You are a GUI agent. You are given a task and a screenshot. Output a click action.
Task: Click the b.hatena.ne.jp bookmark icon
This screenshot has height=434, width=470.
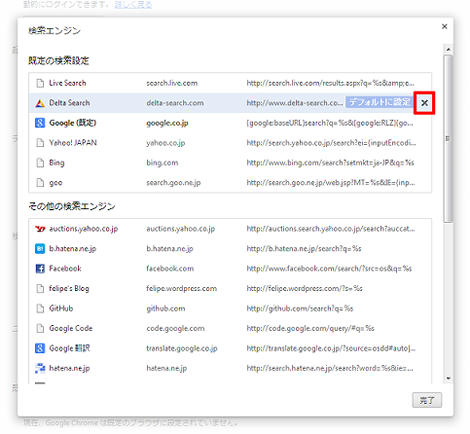pos(40,249)
